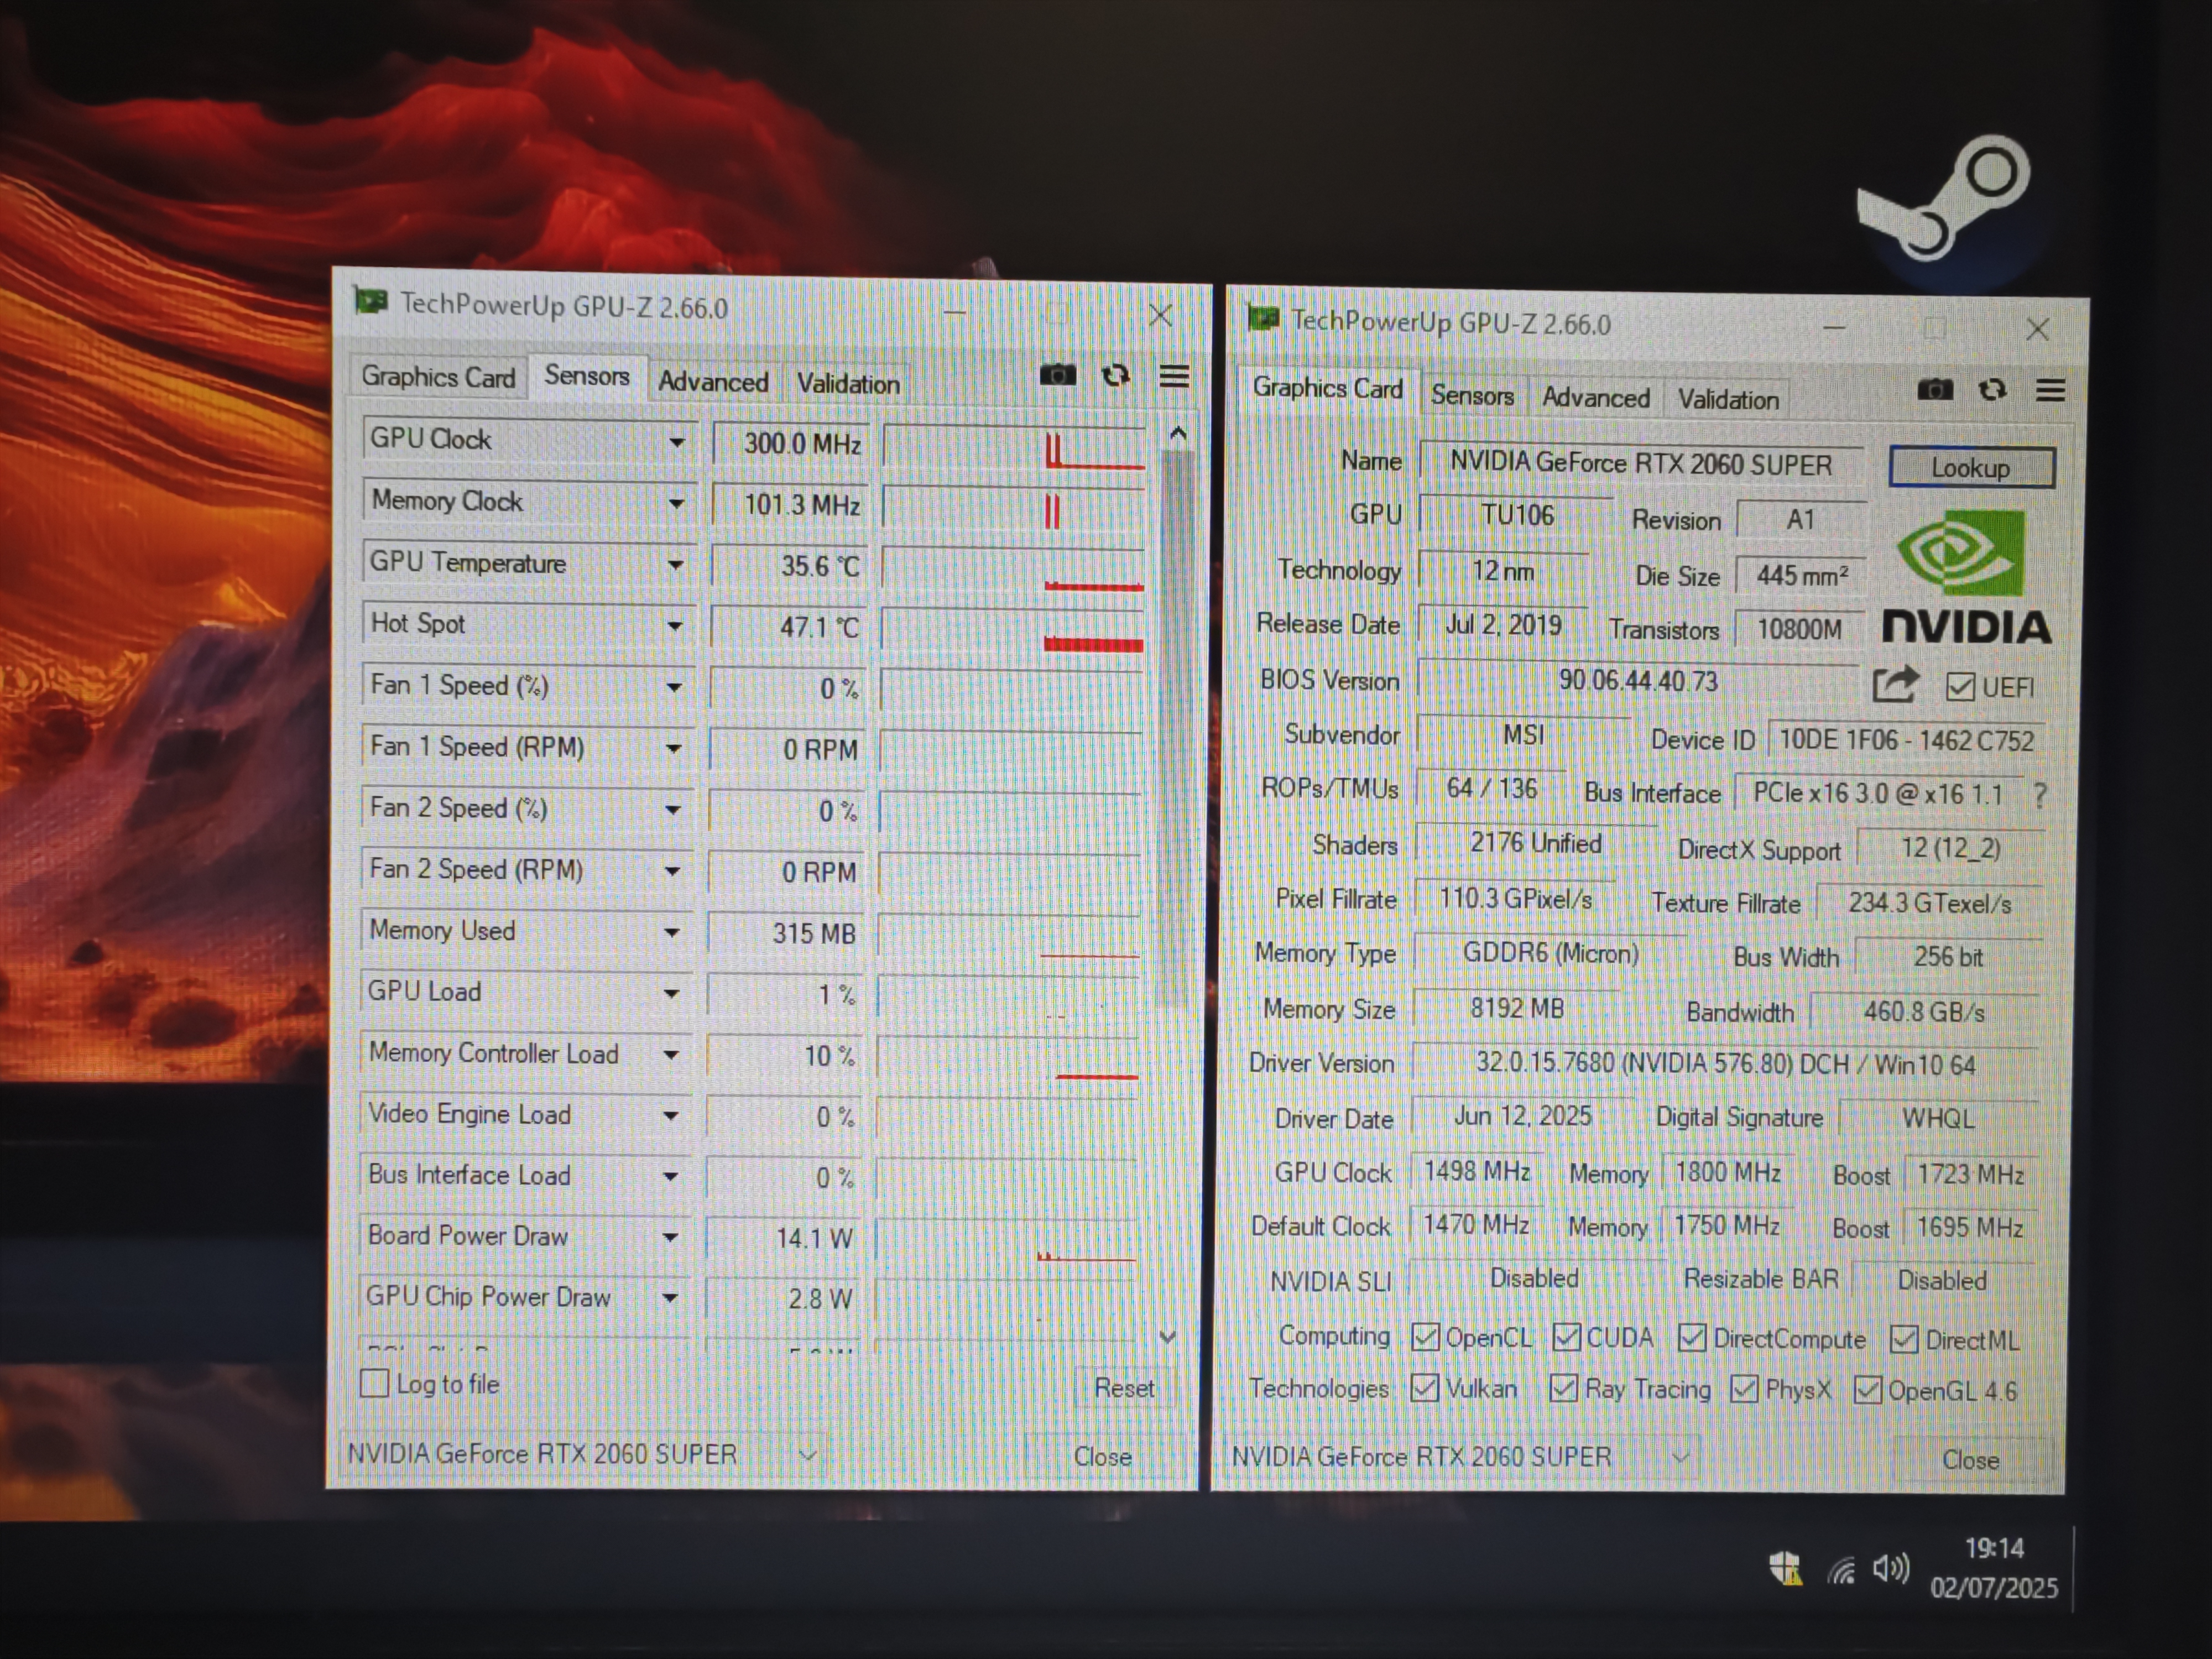Click Driver Version field
Viewport: 2212px width, 1659px height.
tap(1726, 1065)
